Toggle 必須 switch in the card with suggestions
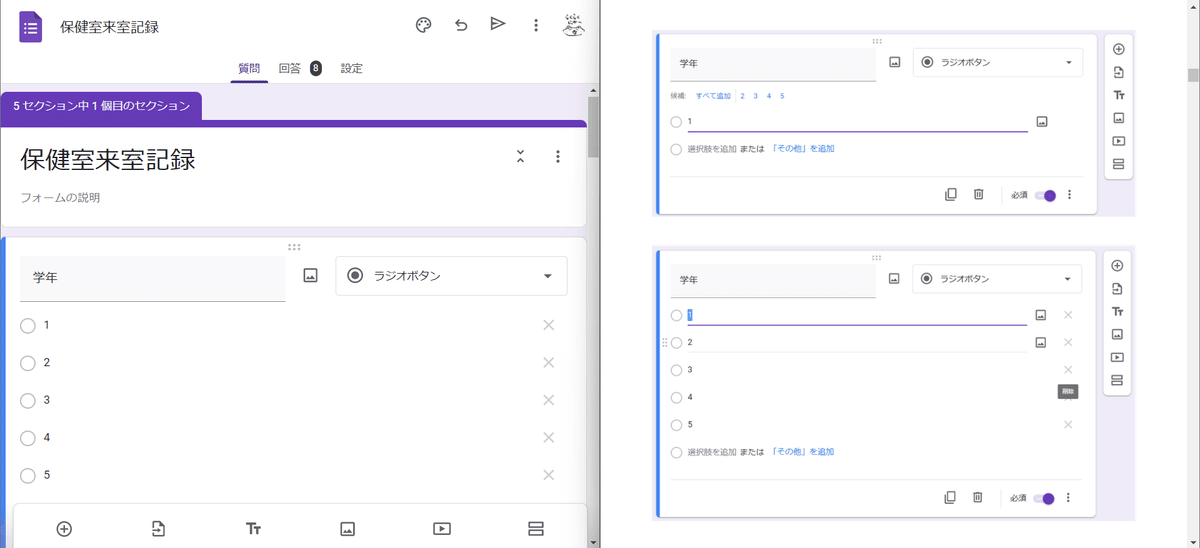This screenshot has height=548, width=1200. 1045,195
